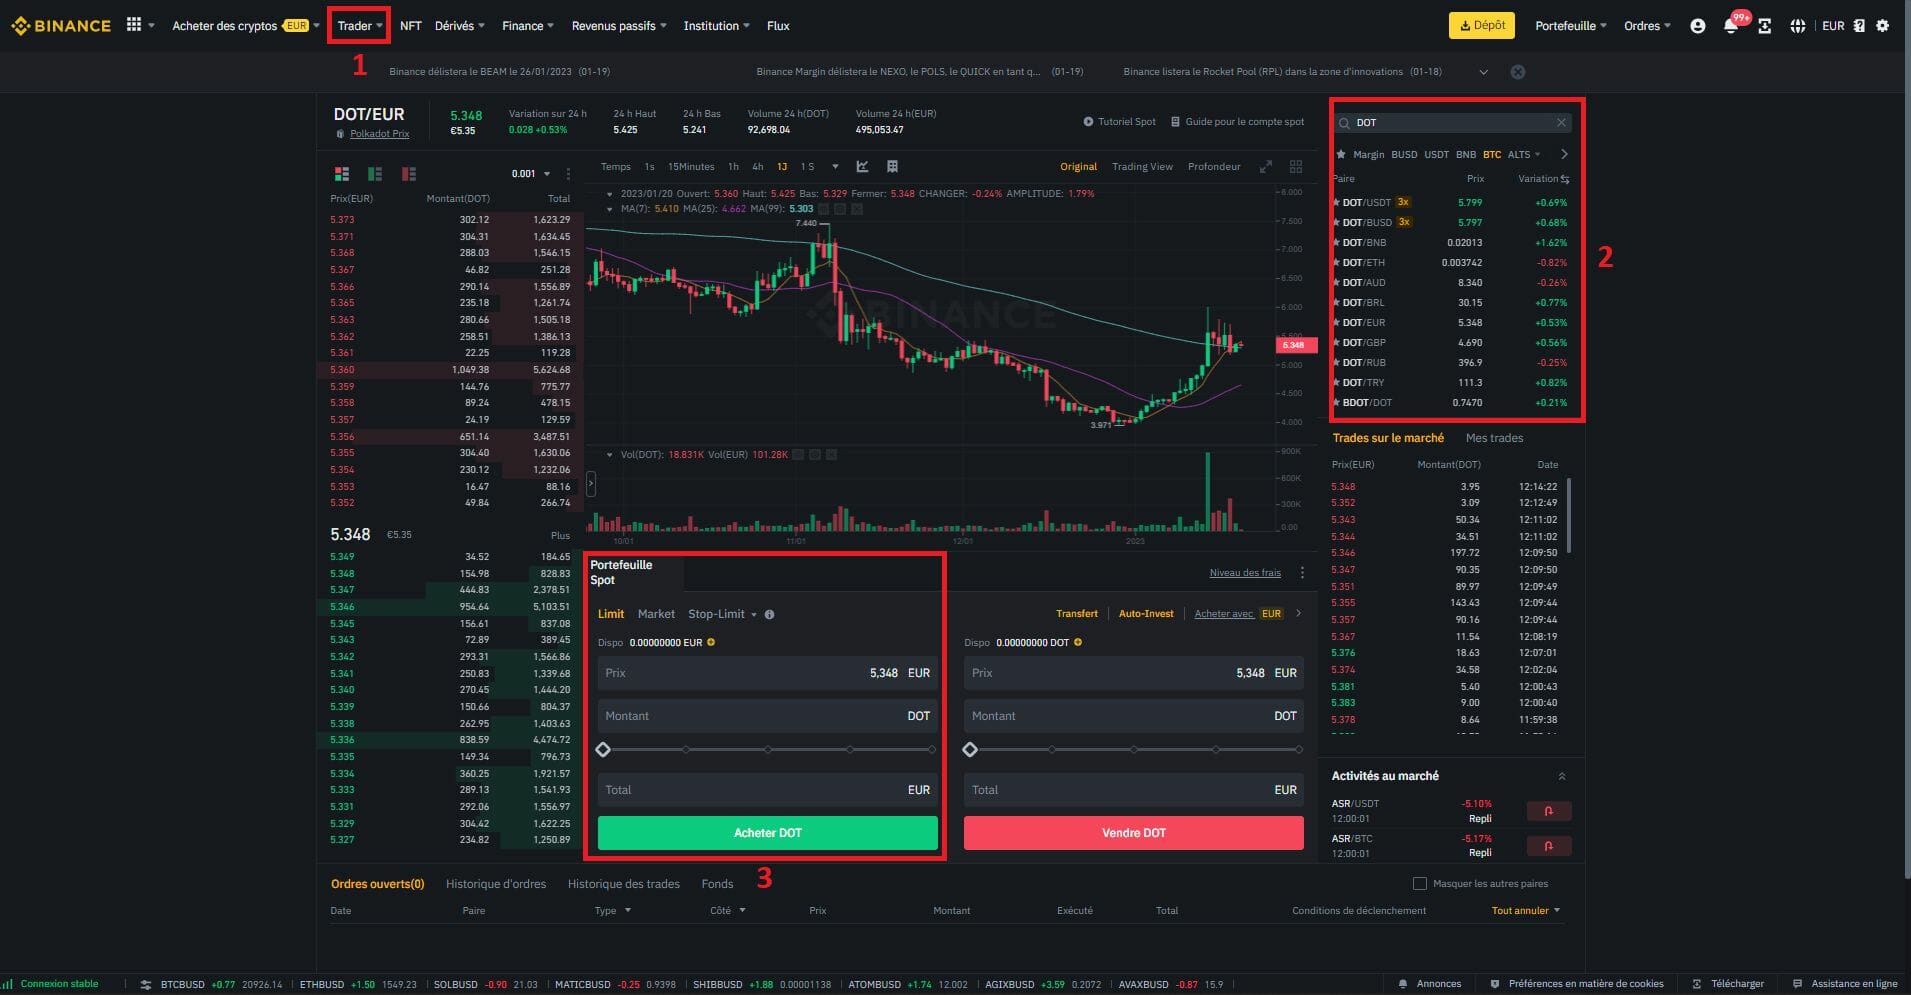Image resolution: width=1911 pixels, height=995 pixels.
Task: Favorite the DOT/GBP pair star
Action: (x=1336, y=342)
